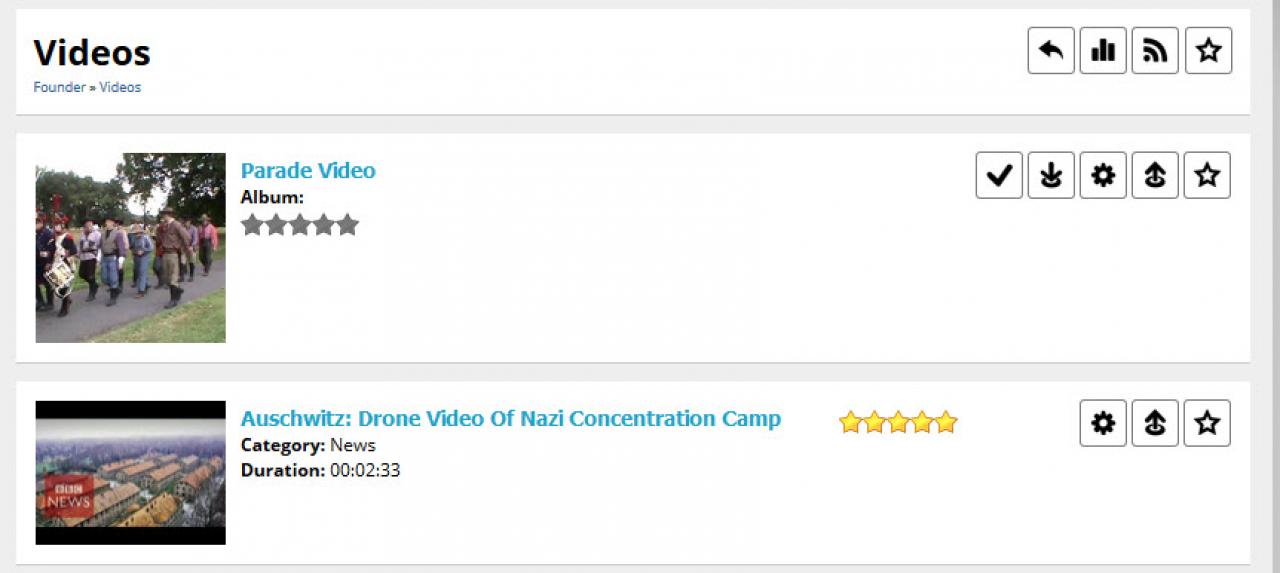Open the Auschwitz drone video title link
Image resolution: width=1280 pixels, height=573 pixels.
click(x=510, y=419)
